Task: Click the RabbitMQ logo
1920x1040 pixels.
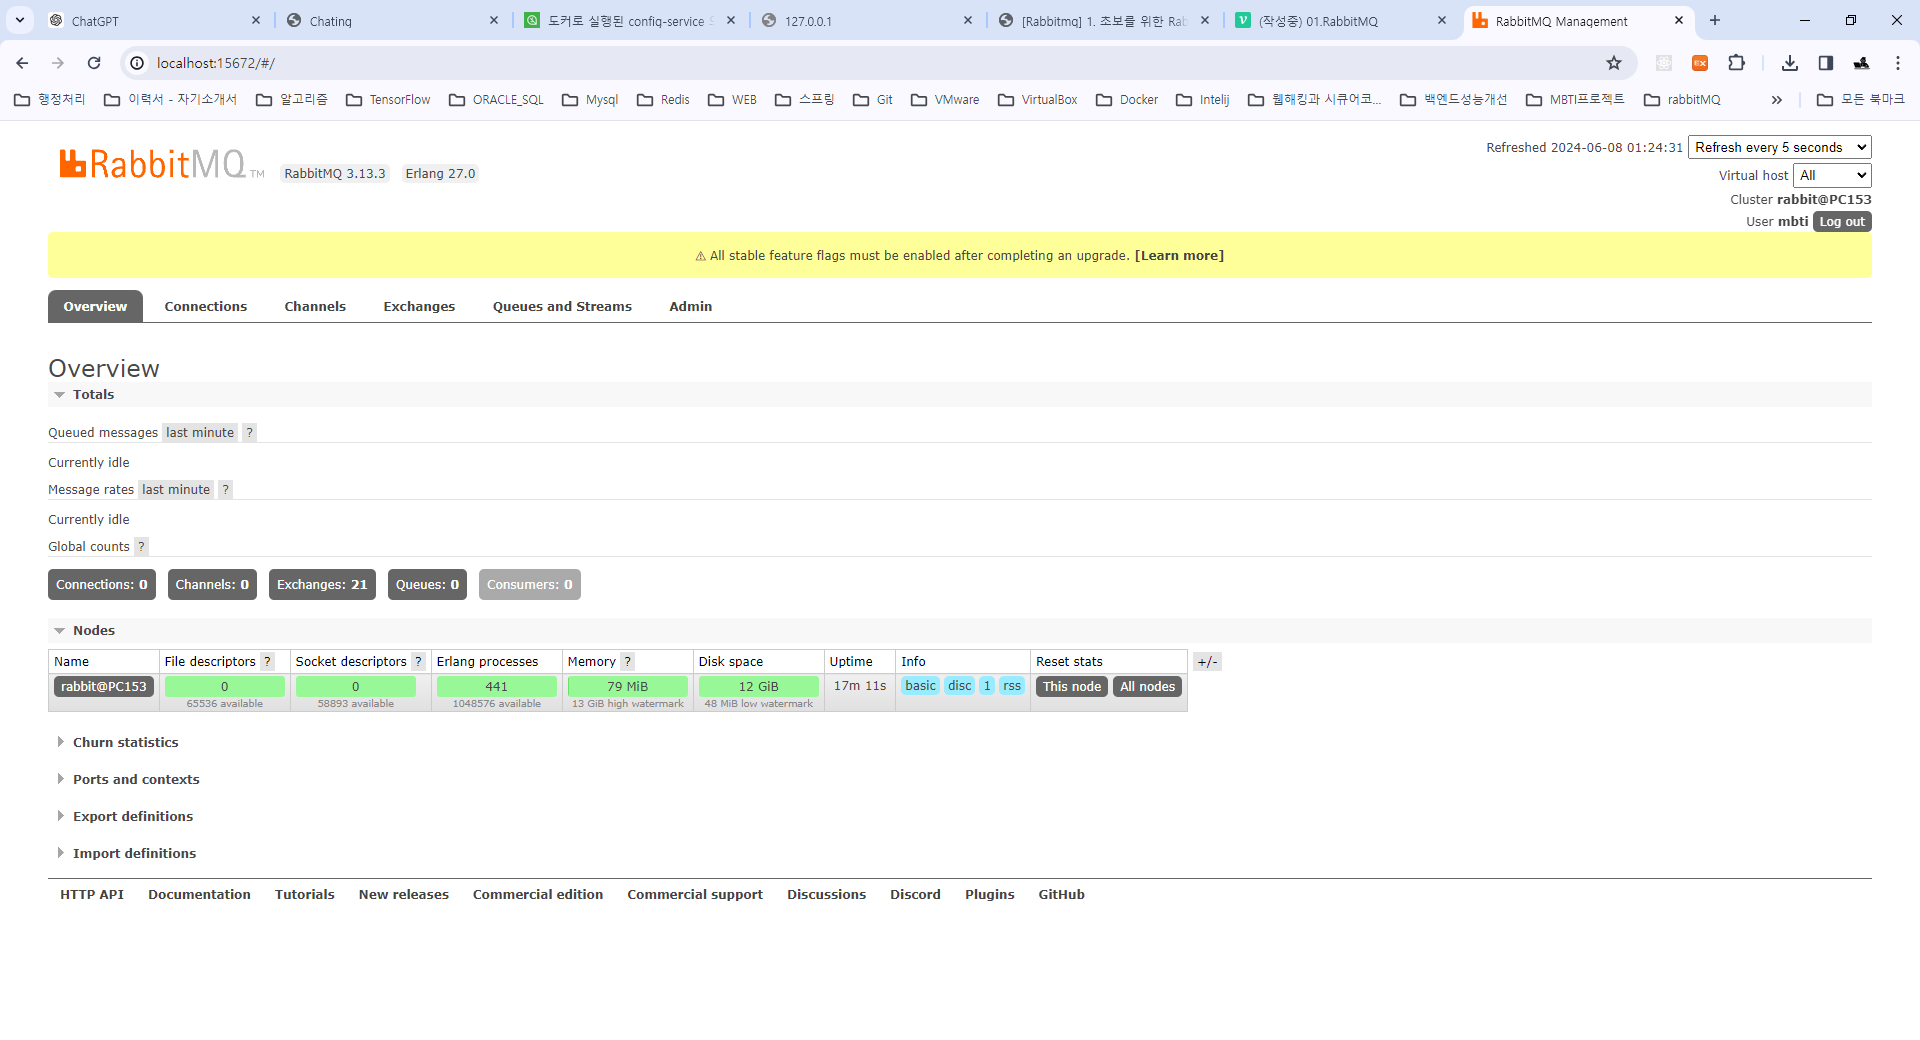Action: coord(160,164)
